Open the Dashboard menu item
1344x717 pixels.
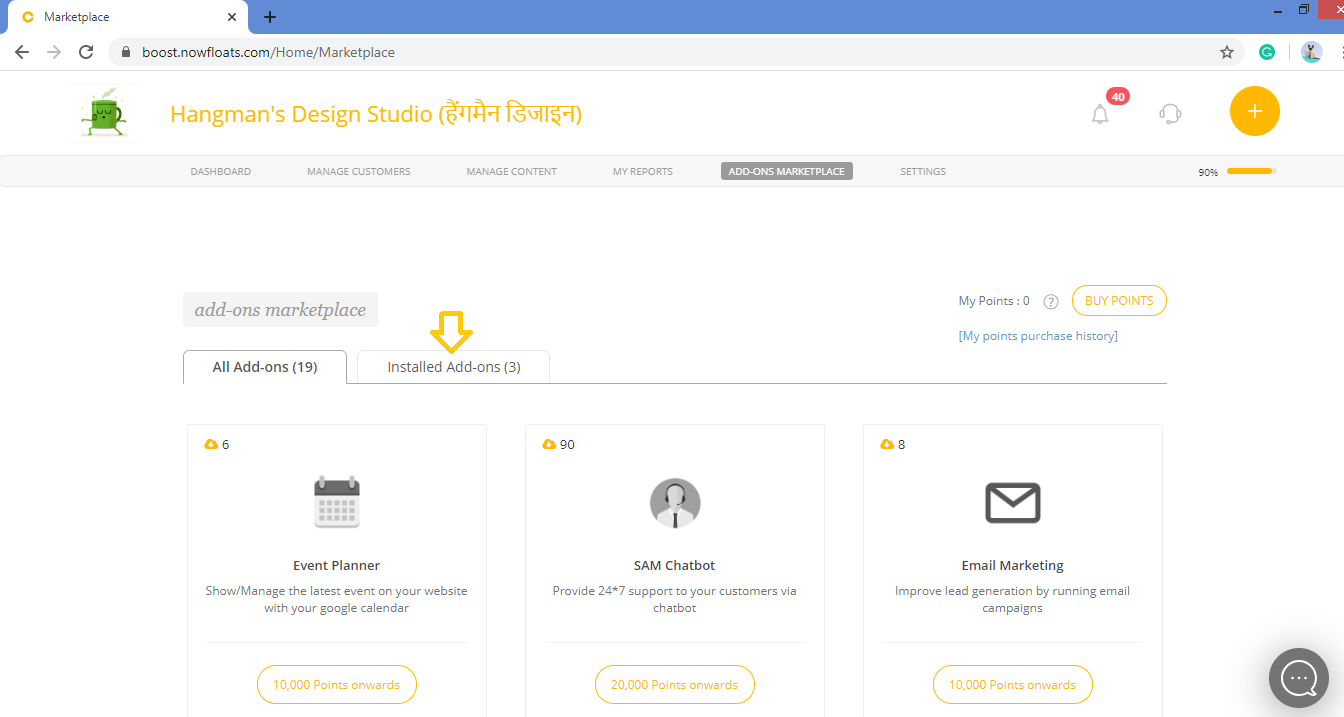(x=220, y=171)
